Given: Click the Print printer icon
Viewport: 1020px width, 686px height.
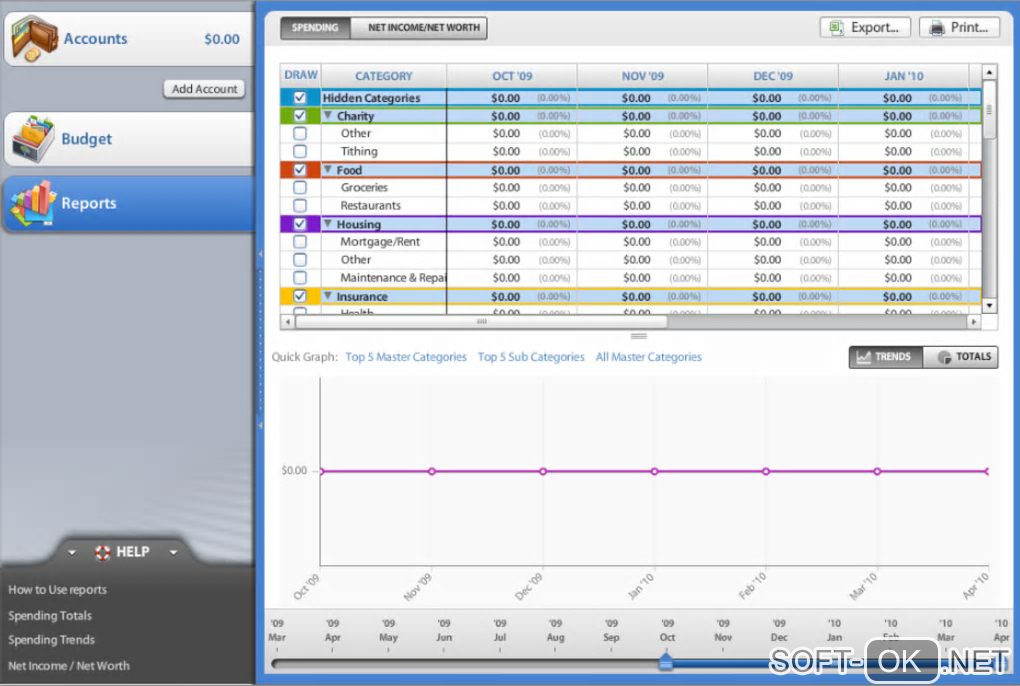Looking at the screenshot, I should [x=936, y=28].
